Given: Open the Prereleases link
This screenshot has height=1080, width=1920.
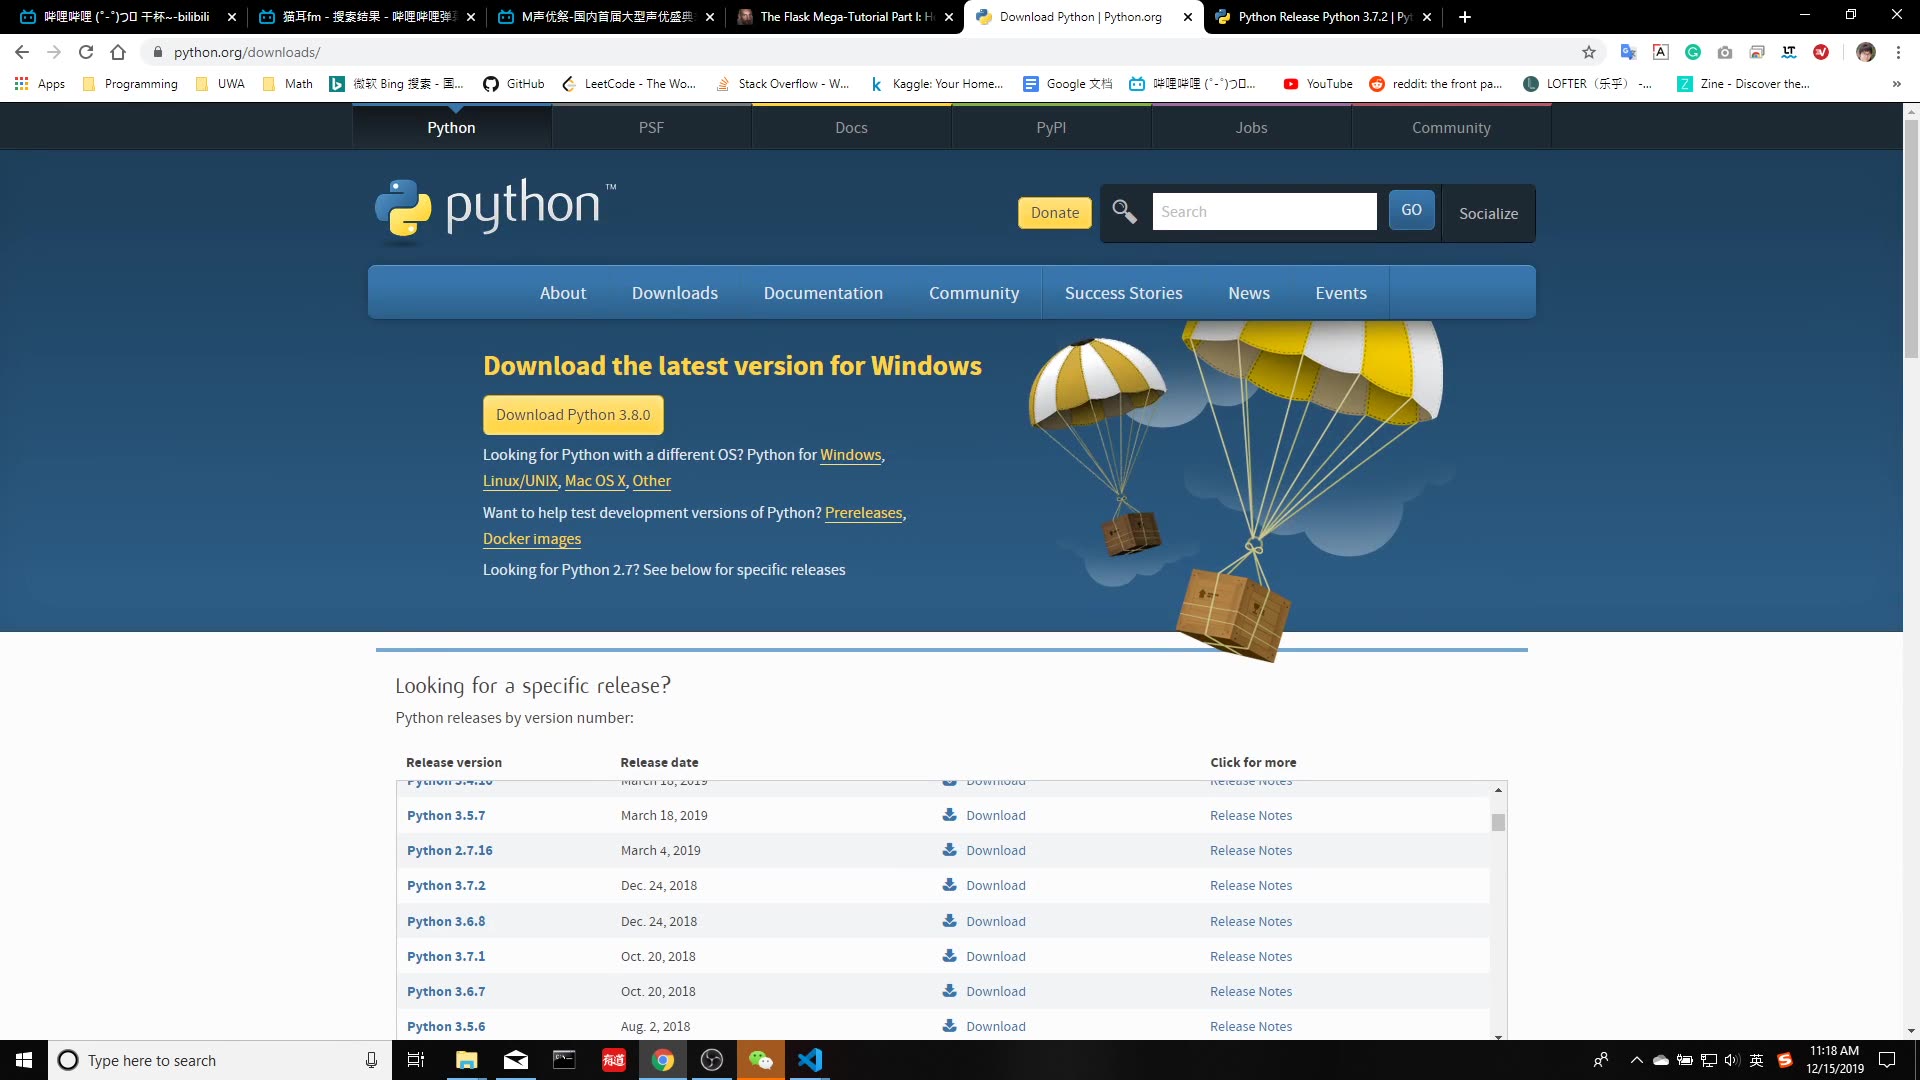Looking at the screenshot, I should click(x=864, y=513).
